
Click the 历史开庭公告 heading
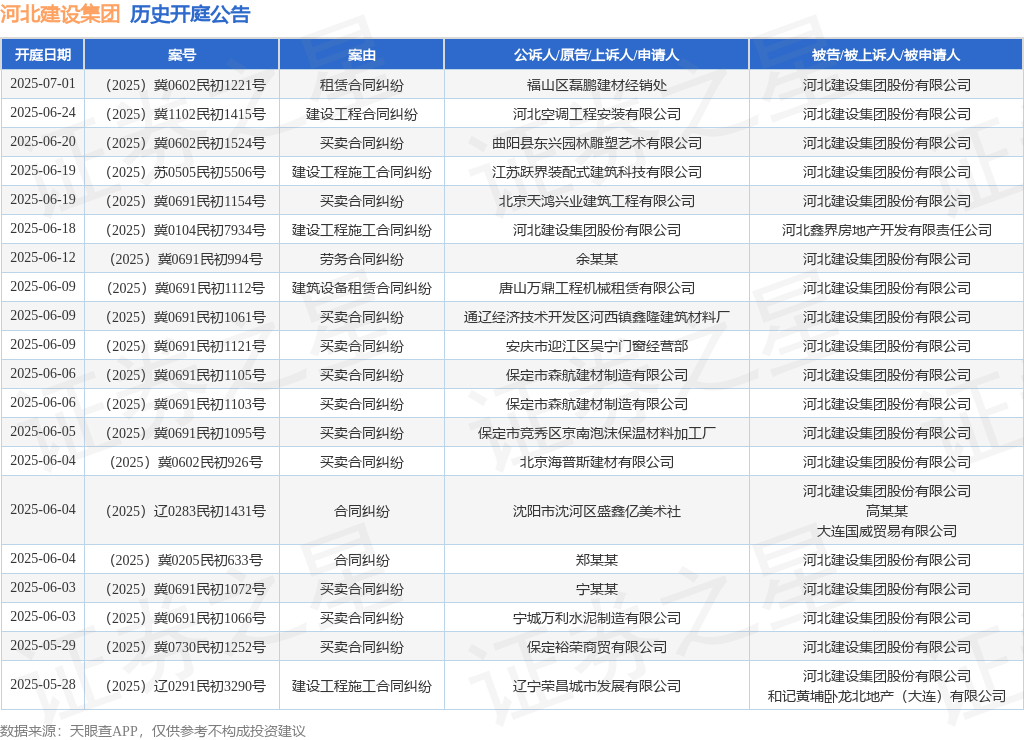pyautogui.click(x=190, y=14)
